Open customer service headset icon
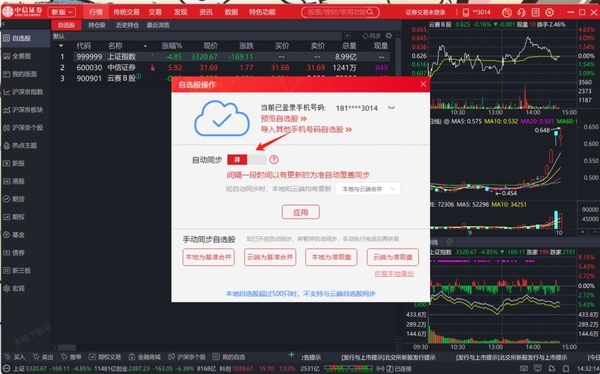 (x=521, y=13)
